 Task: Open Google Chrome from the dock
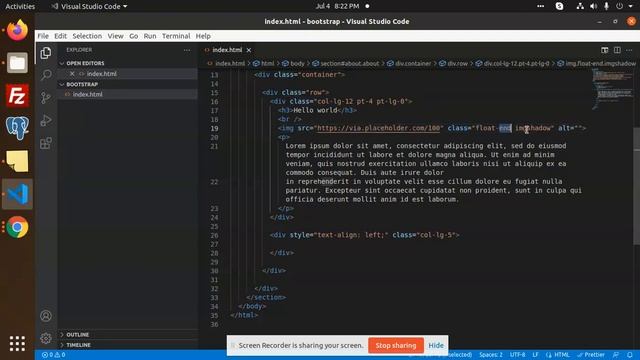coord(17,227)
